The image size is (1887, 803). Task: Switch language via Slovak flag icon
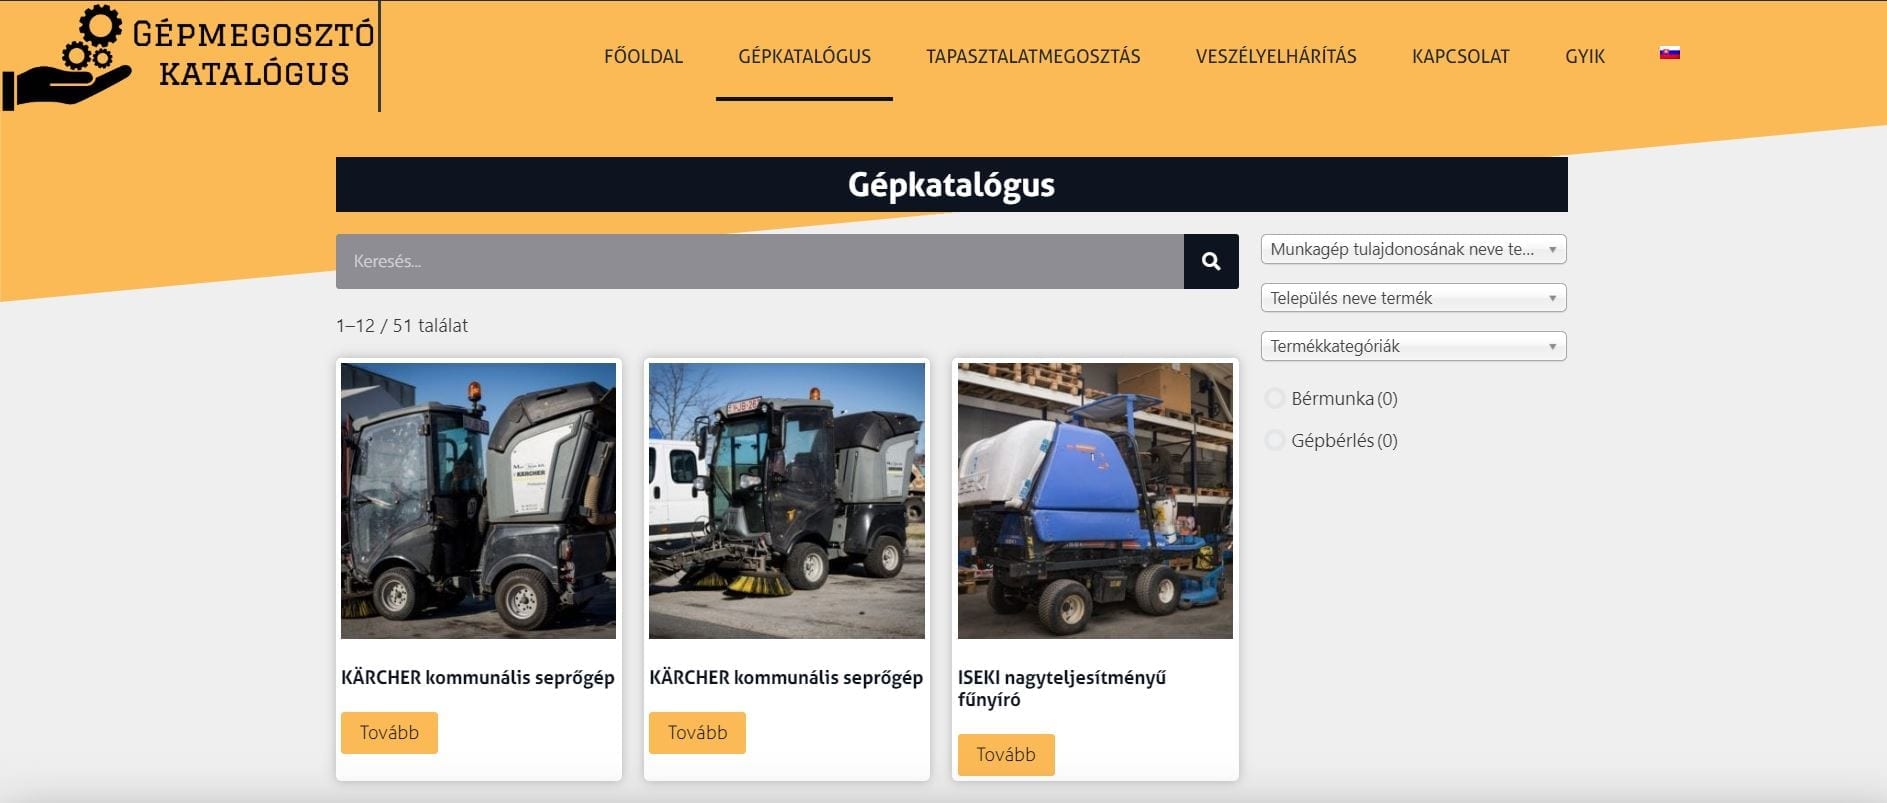click(x=1669, y=54)
